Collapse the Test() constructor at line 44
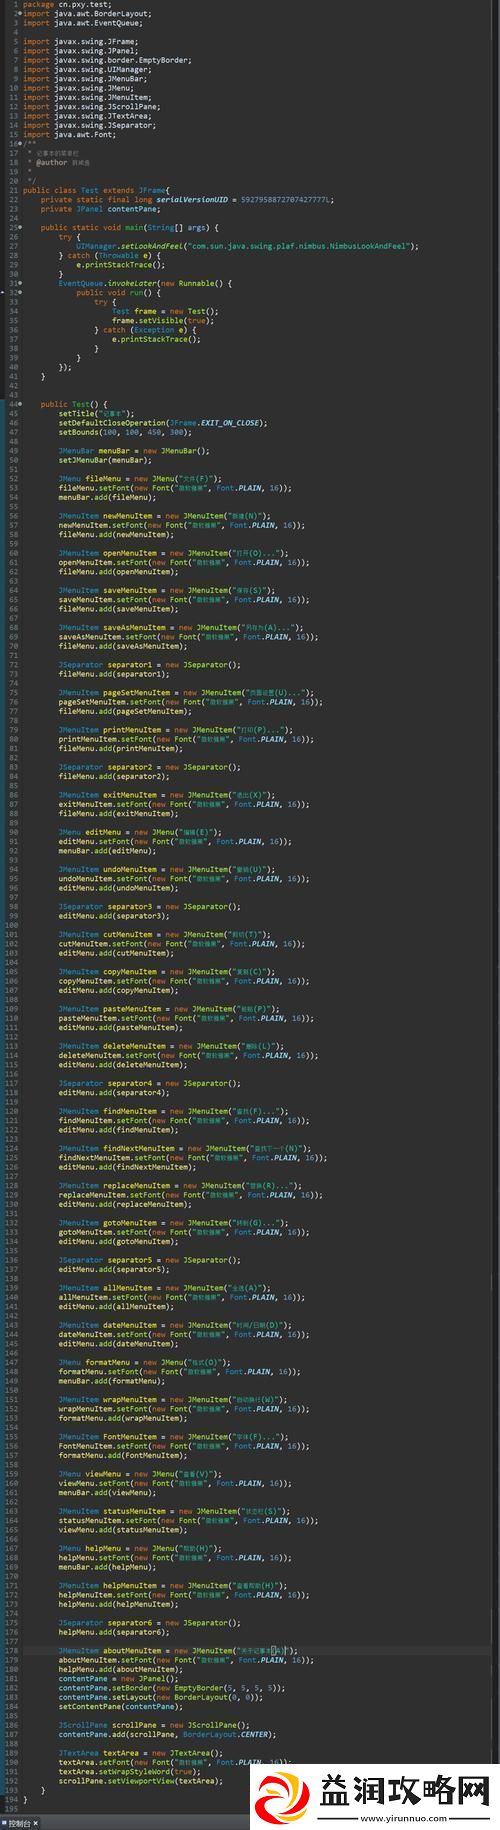This screenshot has height=1830, width=500. (x=19, y=404)
